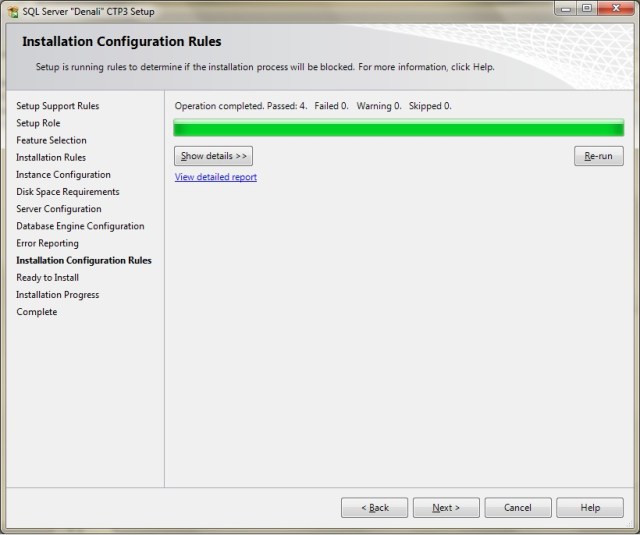Viewport: 640px width, 535px height.
Task: Select Setup Support Rules step
Action: click(58, 106)
